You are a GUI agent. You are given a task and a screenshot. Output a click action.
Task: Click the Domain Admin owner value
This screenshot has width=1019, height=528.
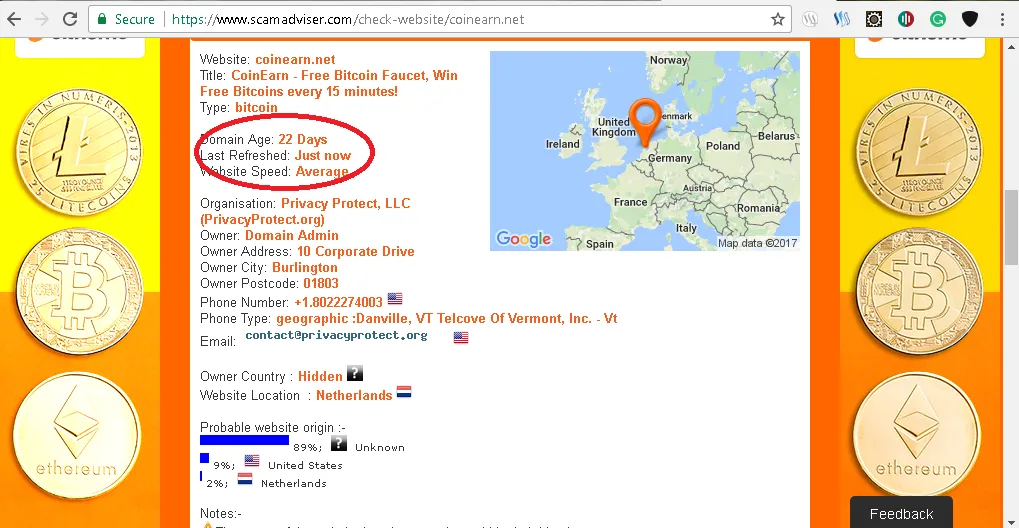[292, 235]
